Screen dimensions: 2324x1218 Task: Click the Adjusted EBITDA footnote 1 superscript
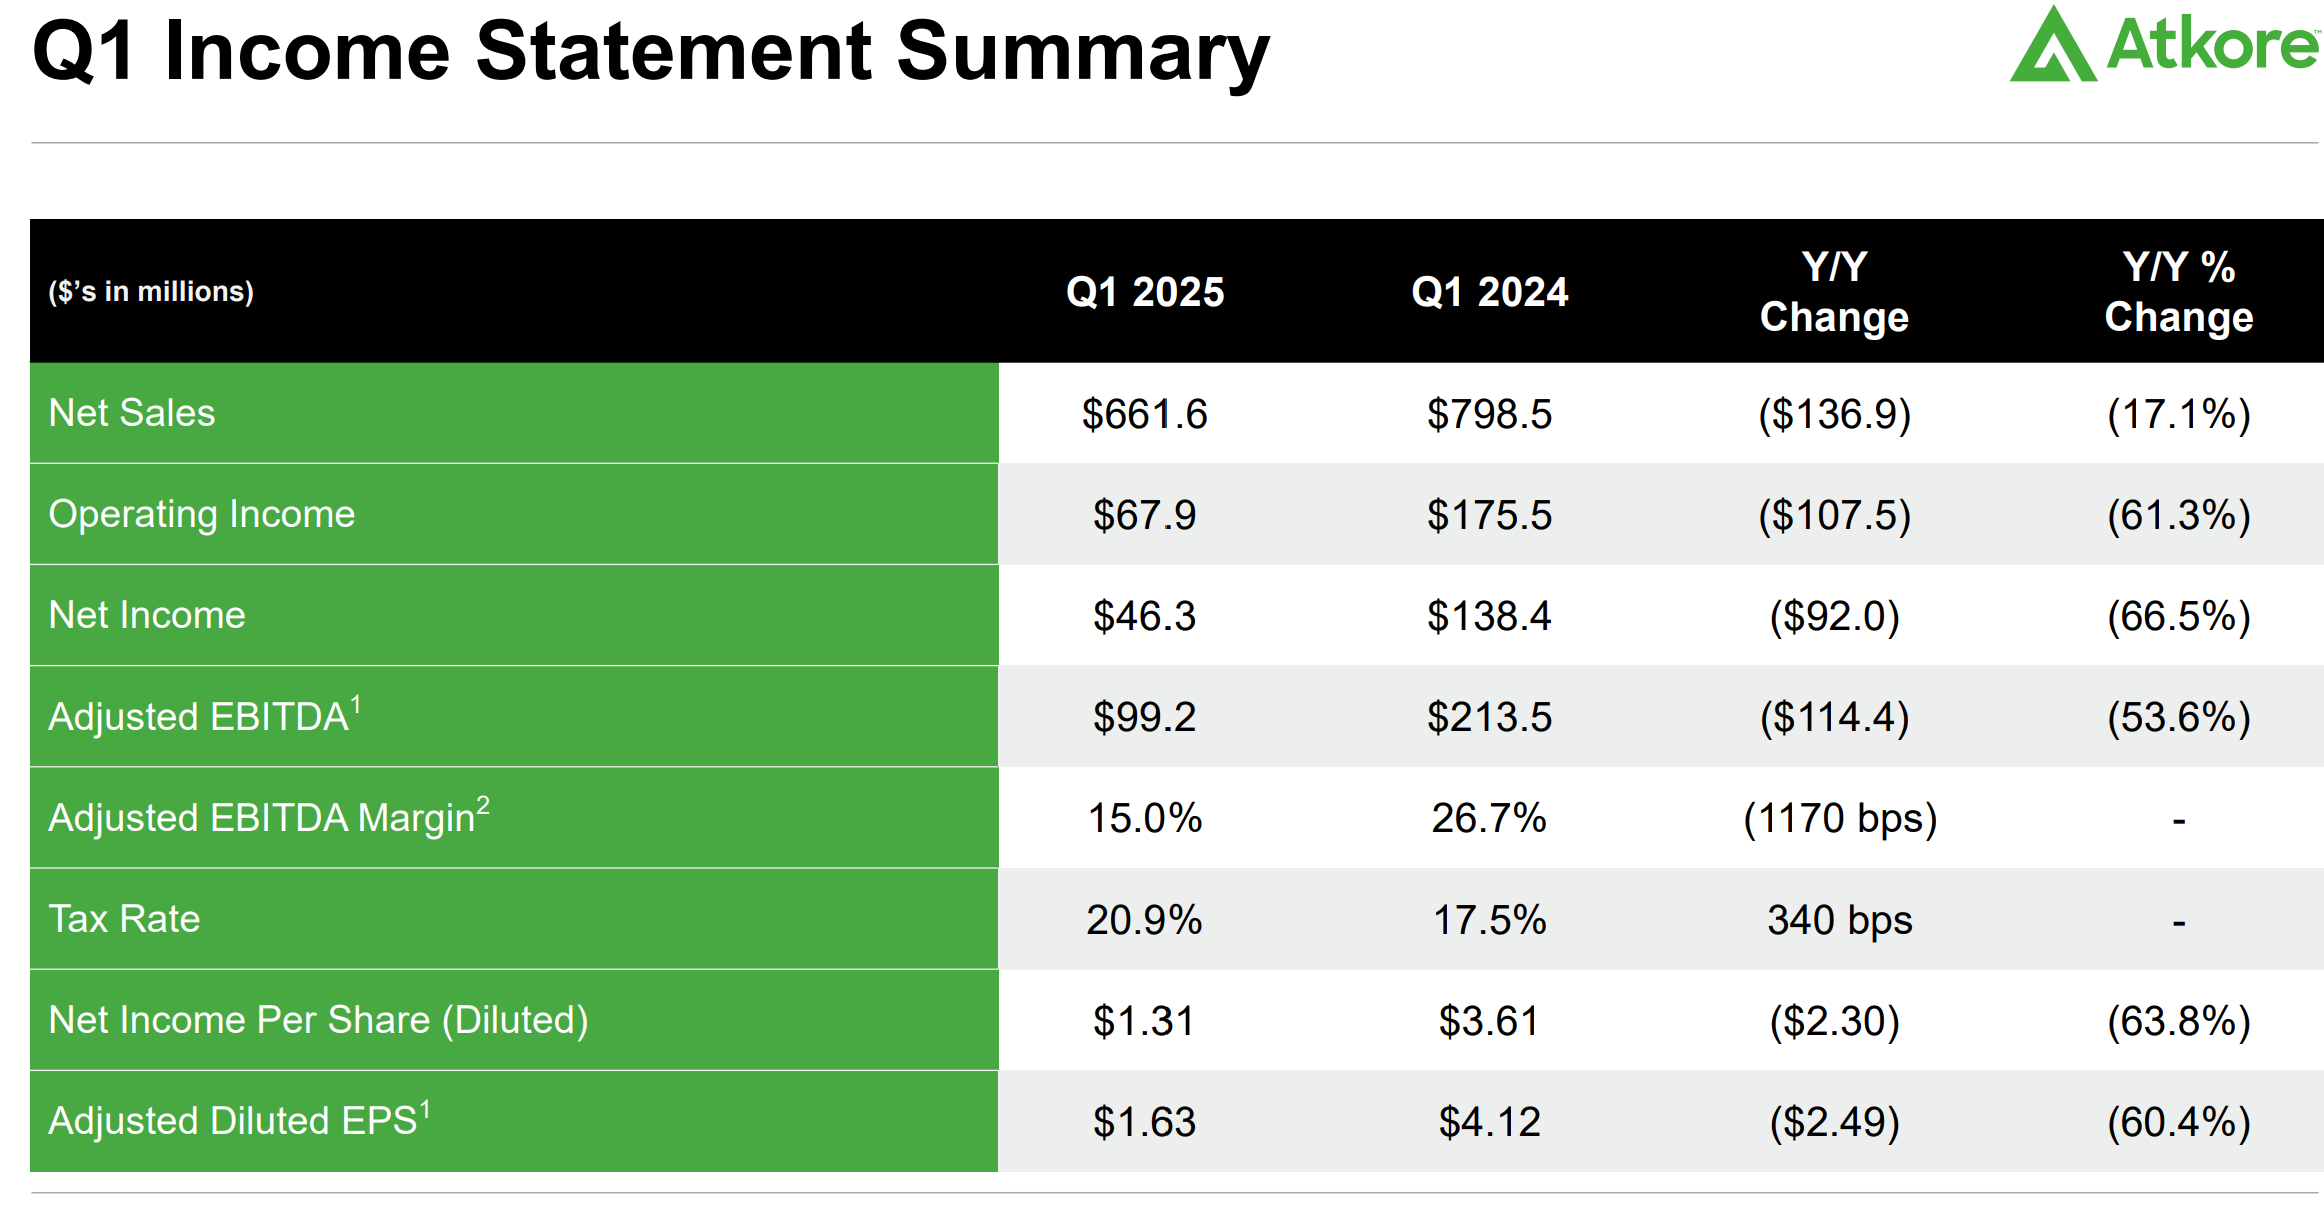pyautogui.click(x=356, y=704)
